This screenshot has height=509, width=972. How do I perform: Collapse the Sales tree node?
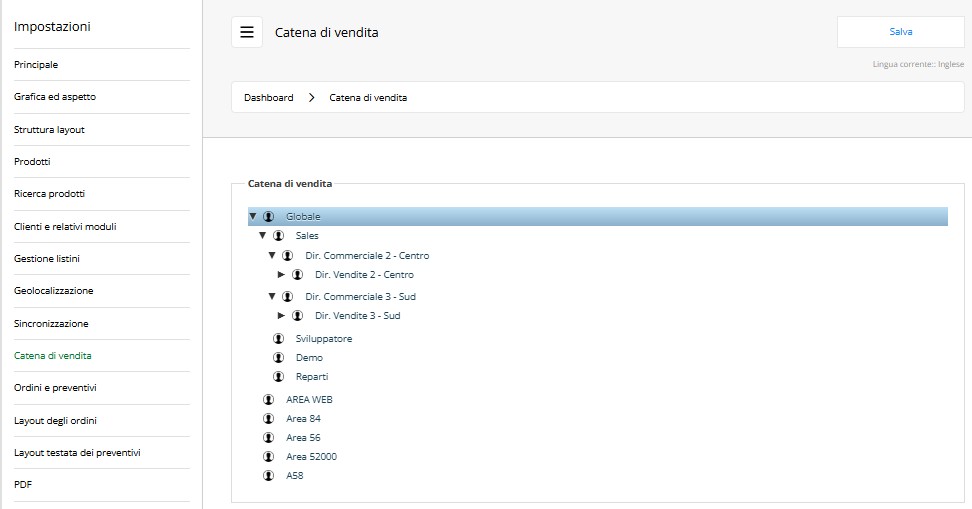point(262,236)
